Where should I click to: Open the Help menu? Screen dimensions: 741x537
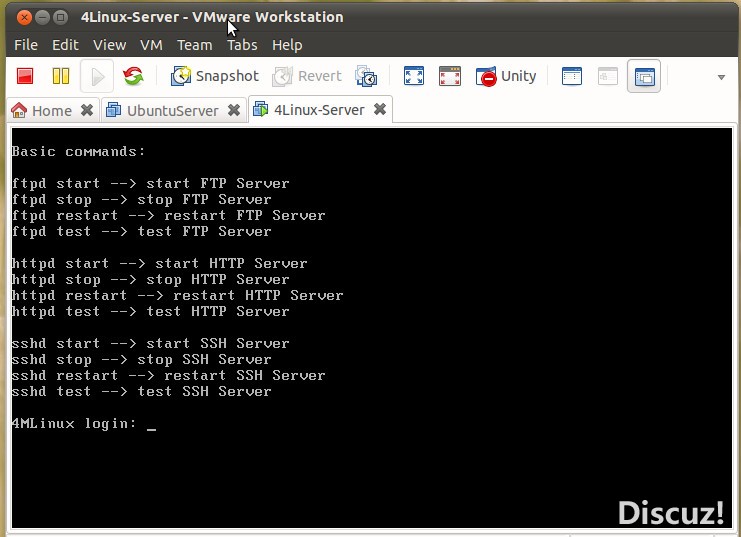pyautogui.click(x=287, y=45)
